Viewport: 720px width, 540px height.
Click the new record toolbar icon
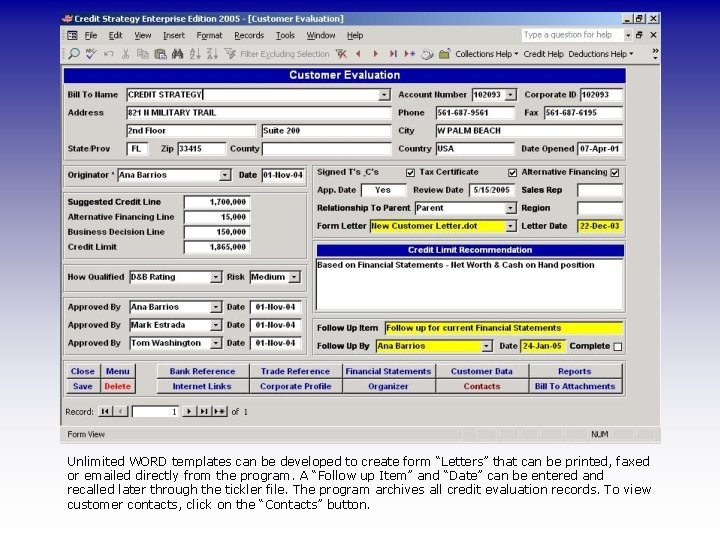click(x=410, y=54)
